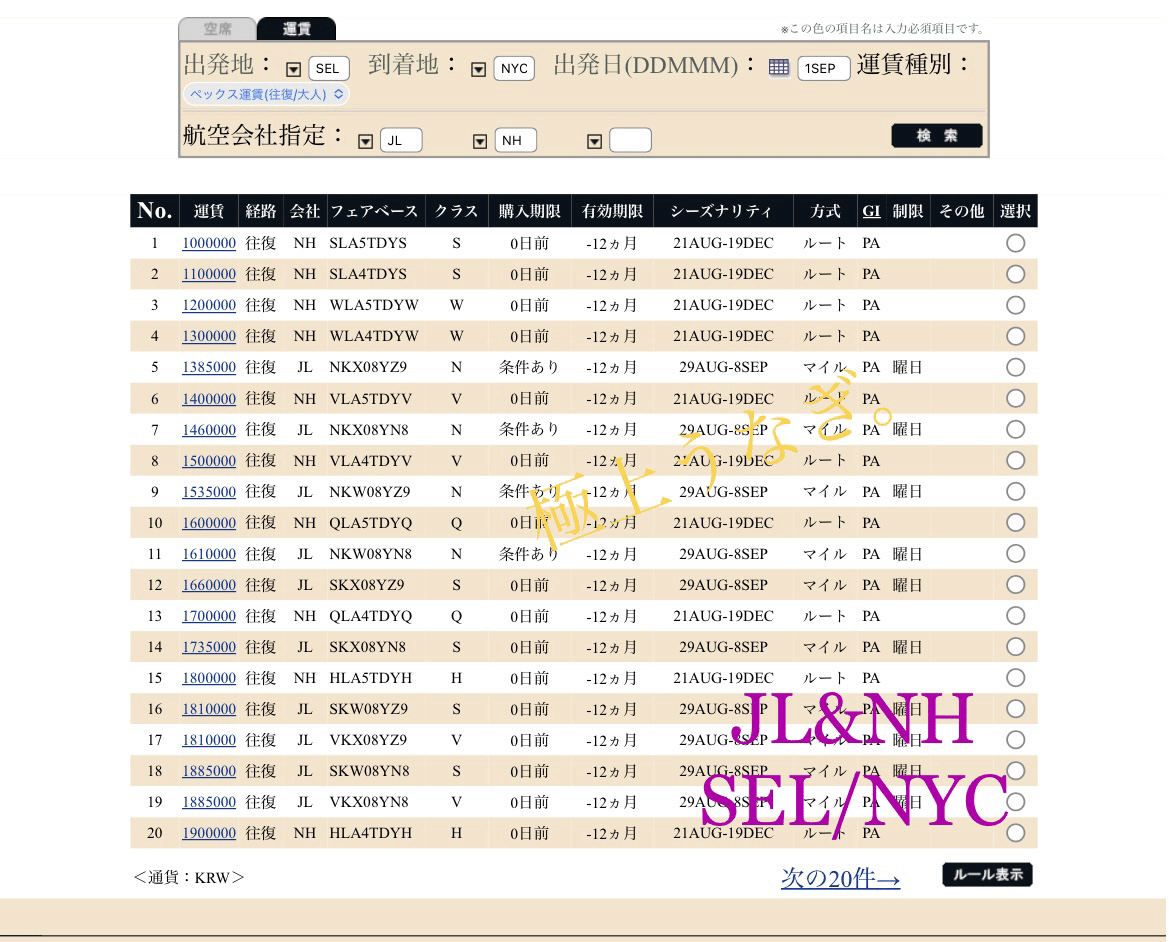This screenshot has width=1169, height=942.
Task: Open the 到着地 arrival city dropdown
Action: pos(479,69)
